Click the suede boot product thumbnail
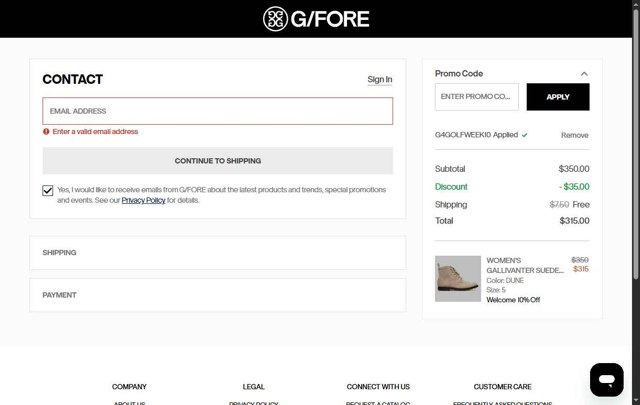This screenshot has height=405, width=640. 458,279
